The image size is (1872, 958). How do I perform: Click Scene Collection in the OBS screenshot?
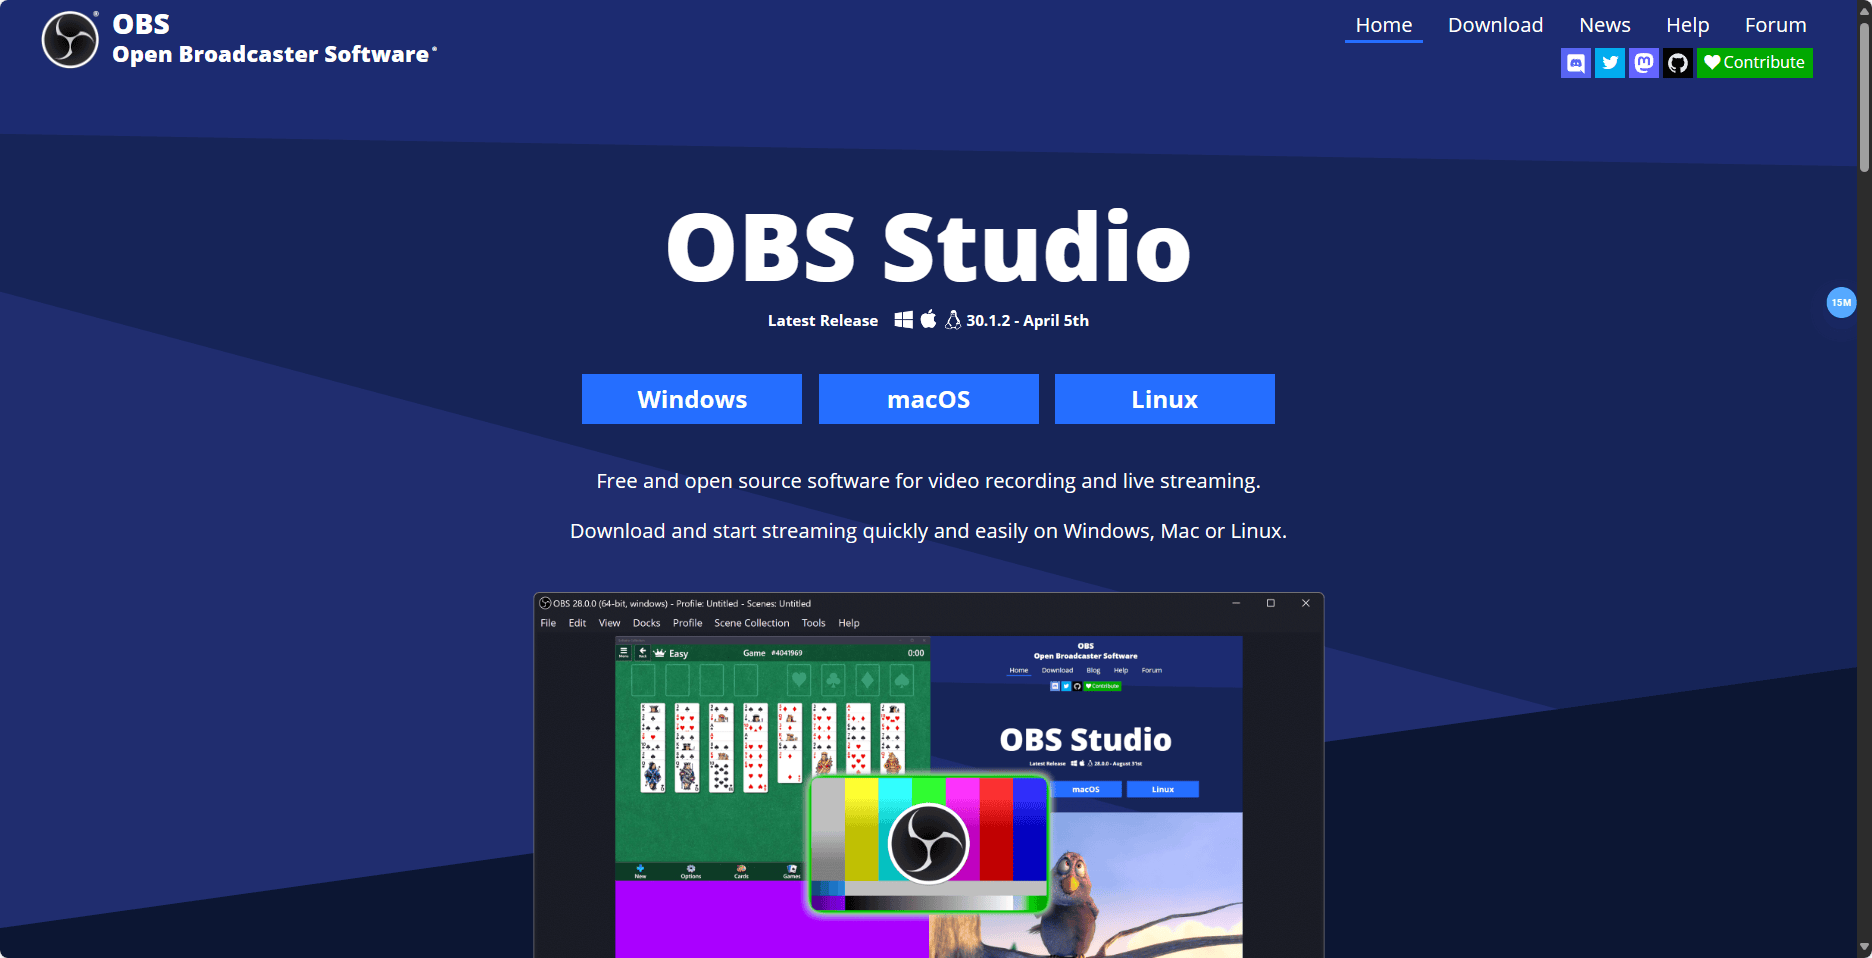[752, 623]
